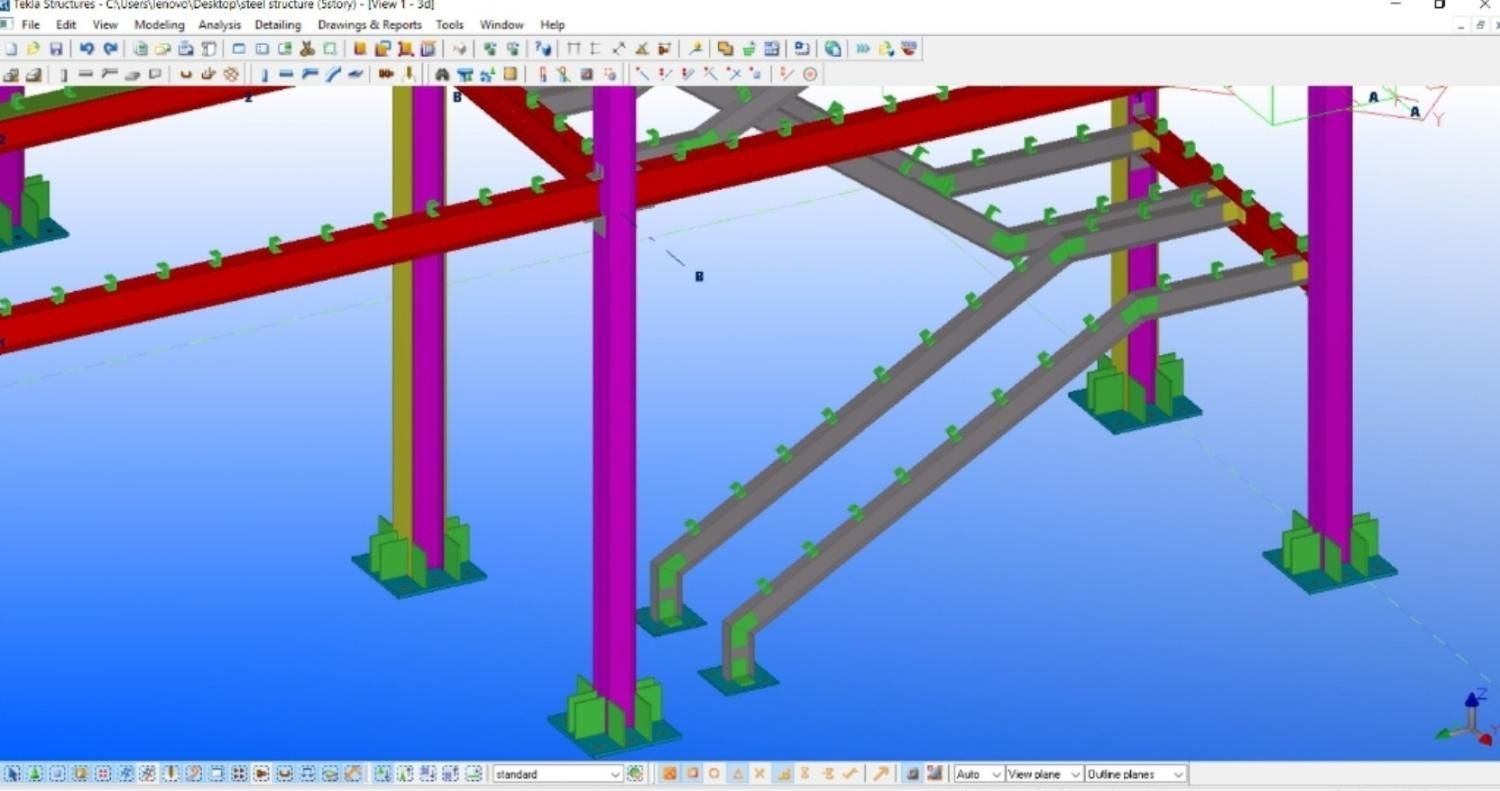Click the Inquire object question-mark icon
This screenshot has height=791, width=1500.
point(542,48)
